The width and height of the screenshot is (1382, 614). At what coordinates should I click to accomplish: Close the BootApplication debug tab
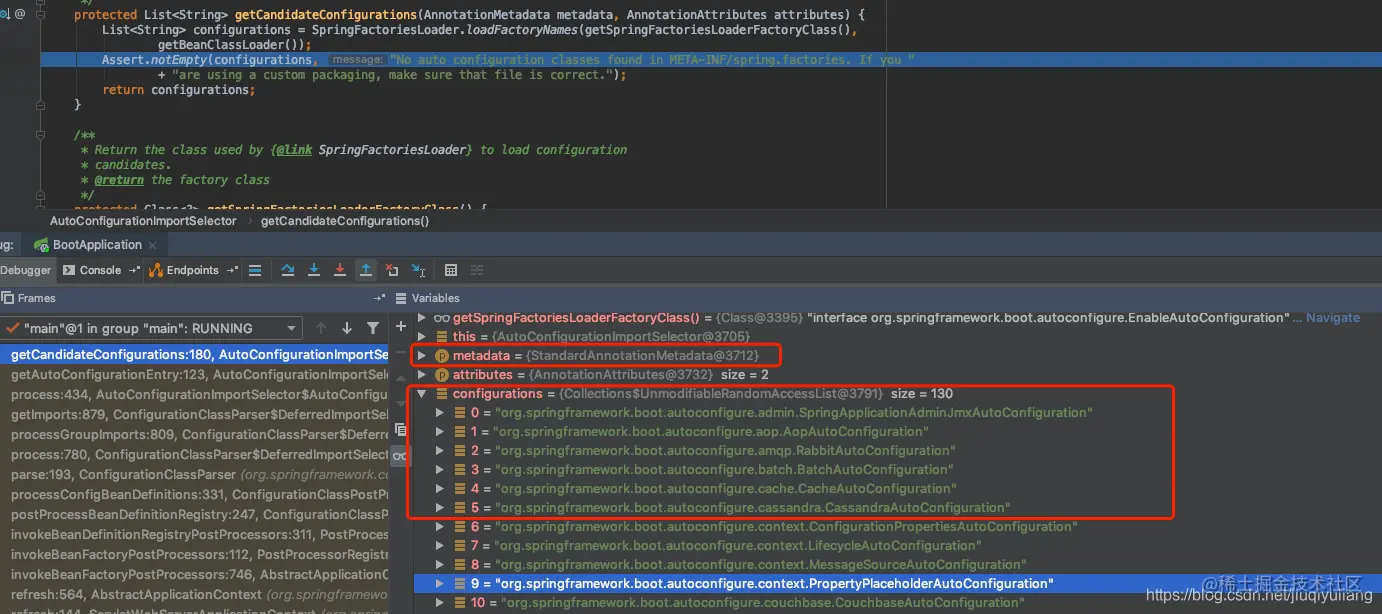click(152, 245)
